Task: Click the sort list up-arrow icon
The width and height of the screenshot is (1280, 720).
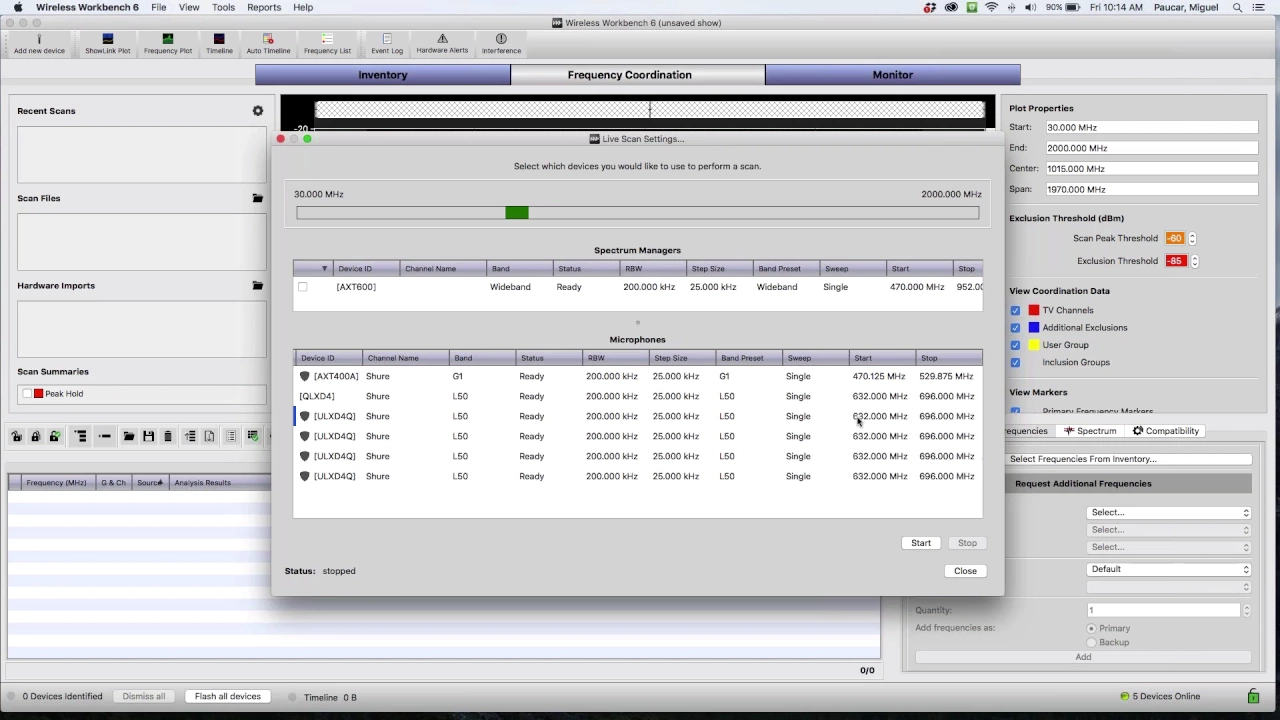Action: pos(190,436)
